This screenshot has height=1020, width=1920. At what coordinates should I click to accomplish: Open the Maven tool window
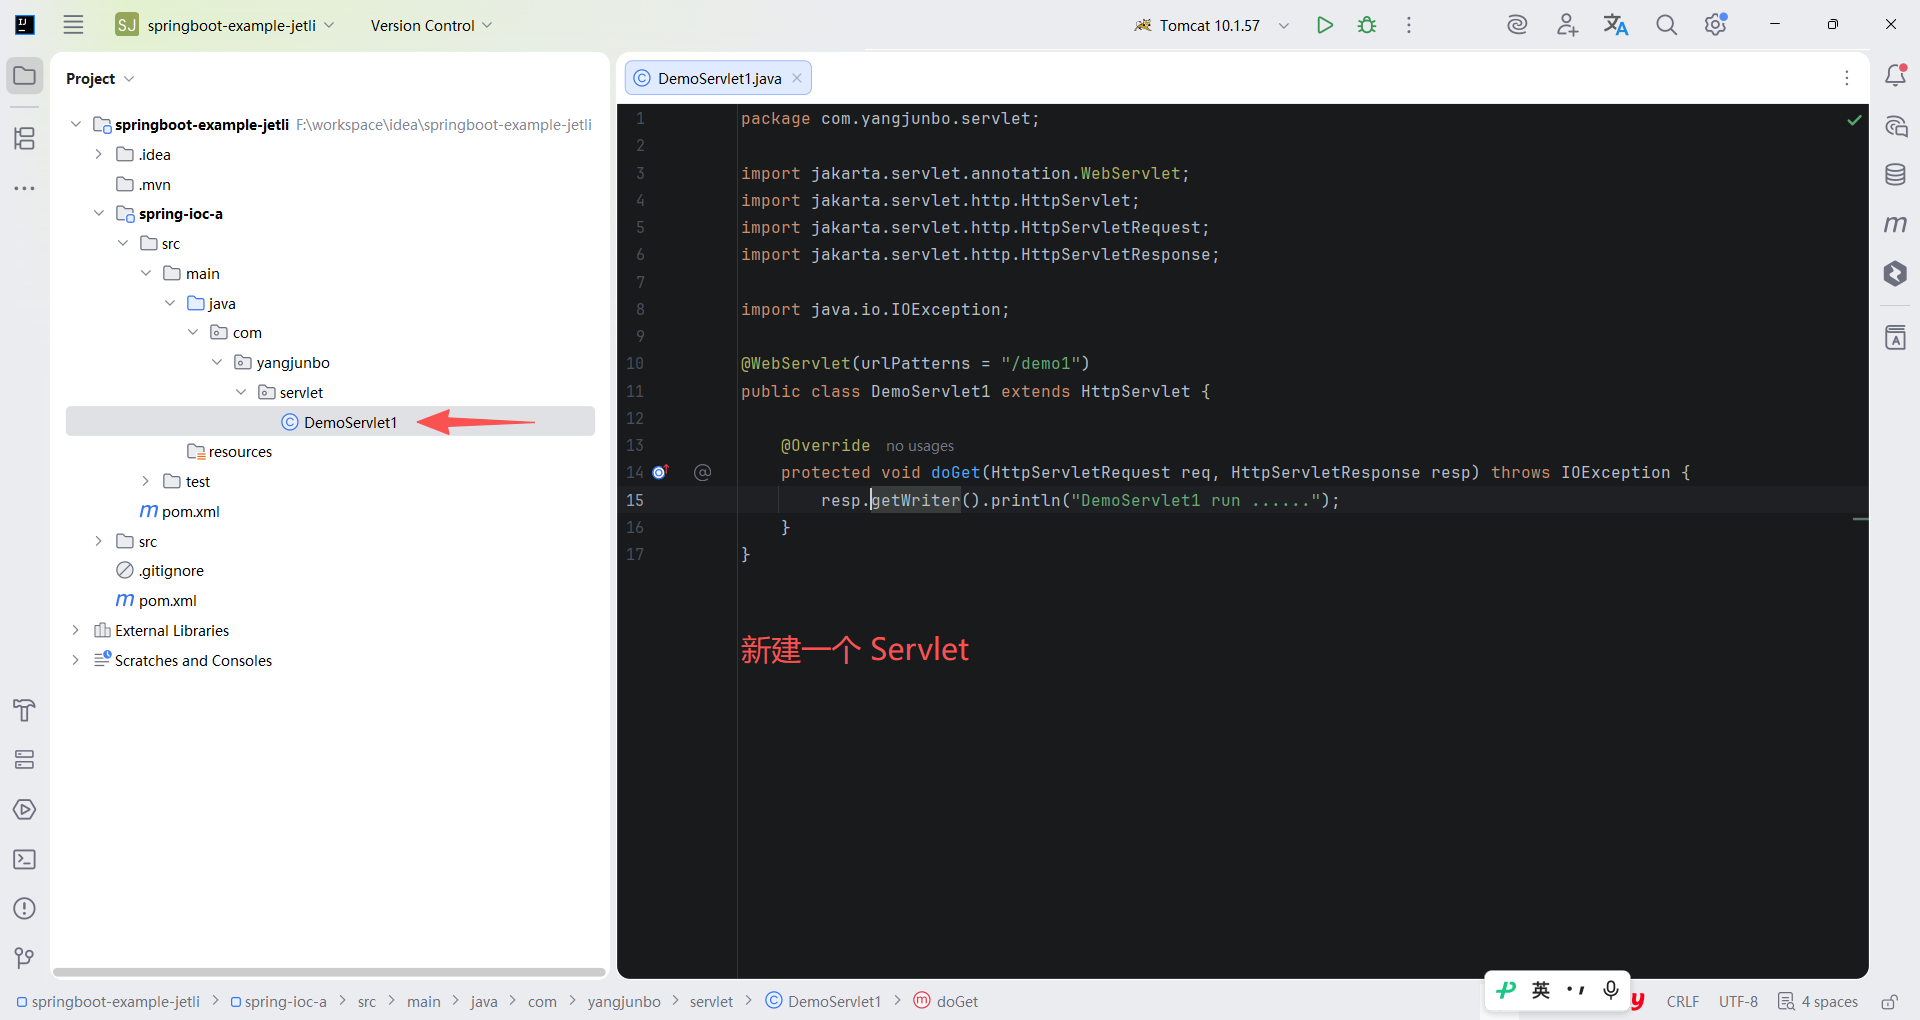[x=1895, y=224]
